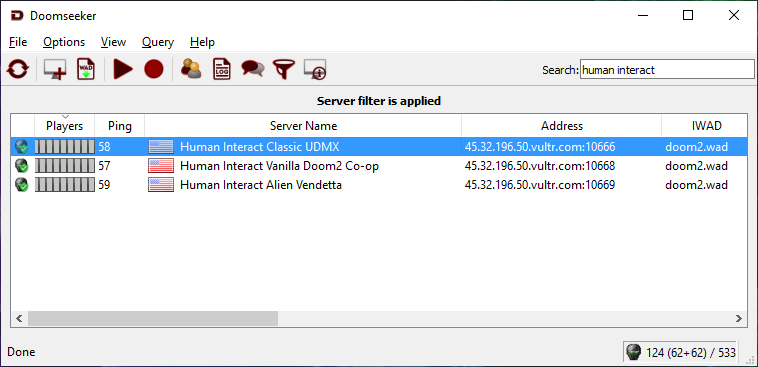The width and height of the screenshot is (758, 367).
Task: Start game with the play triangle icon
Action: (123, 69)
